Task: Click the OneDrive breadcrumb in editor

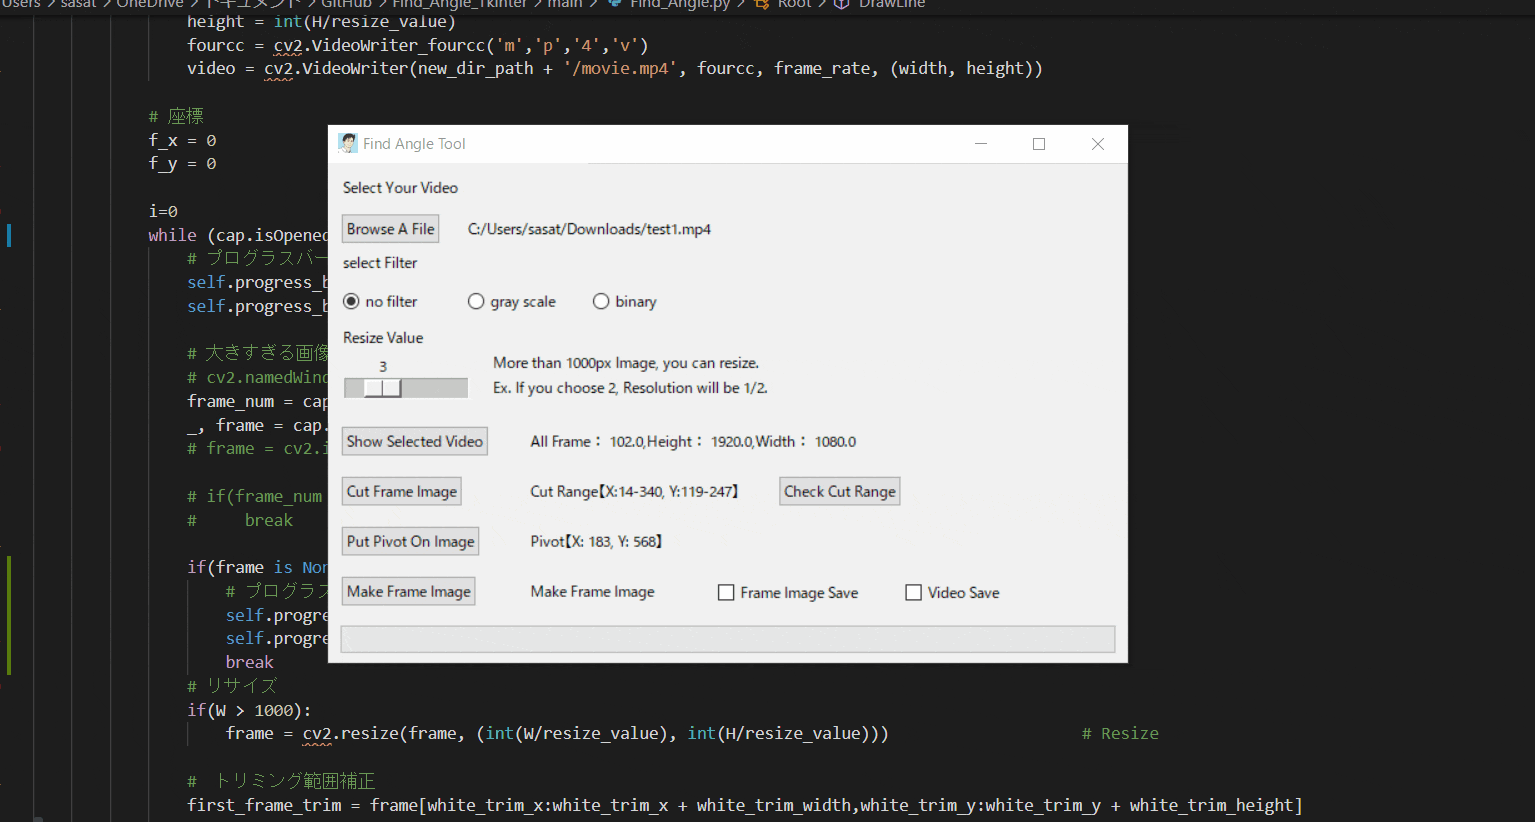Action: coord(150,4)
